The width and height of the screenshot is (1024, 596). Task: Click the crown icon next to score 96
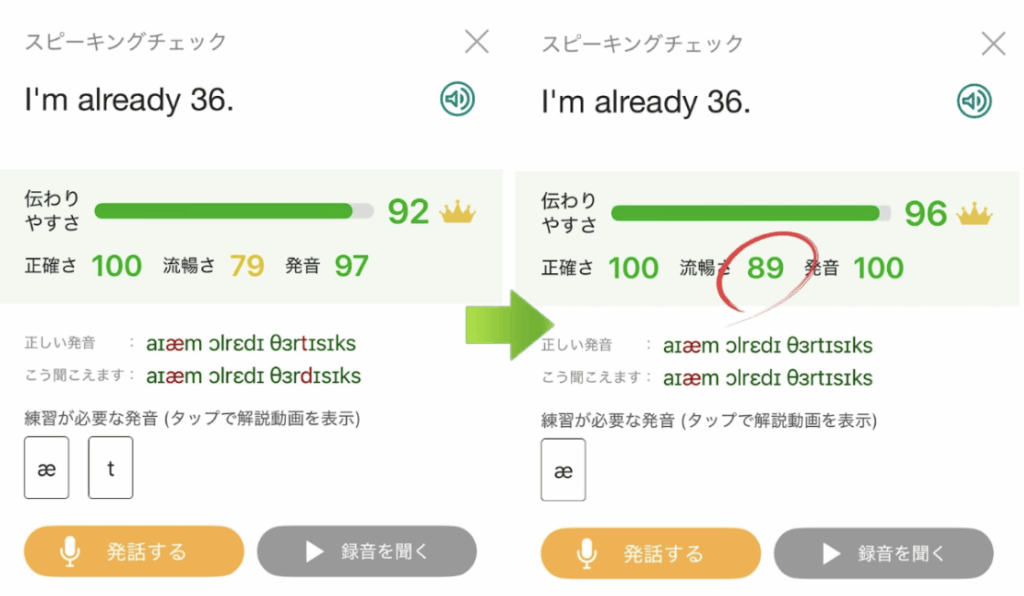coord(973,213)
